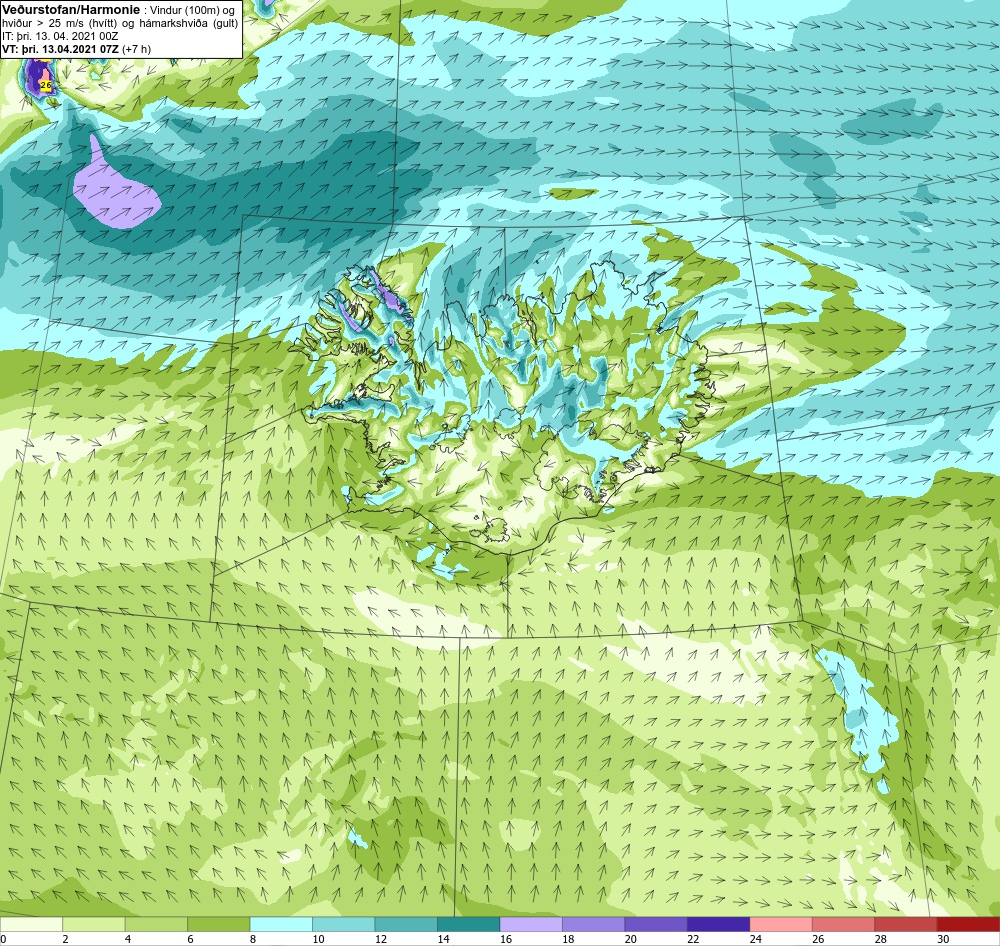This screenshot has width=1000, height=946.
Task: Pick the 10–12 m/s turquoise legend swatch
Action: [344, 924]
